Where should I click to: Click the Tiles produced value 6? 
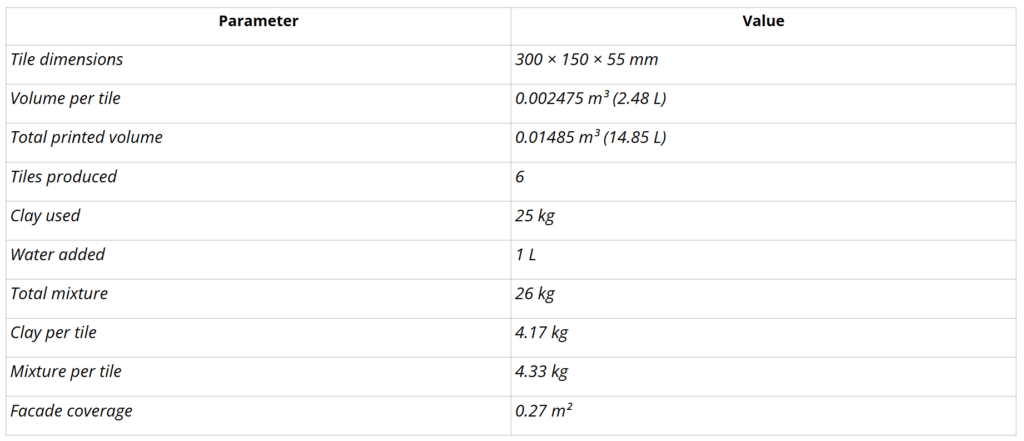520,176
